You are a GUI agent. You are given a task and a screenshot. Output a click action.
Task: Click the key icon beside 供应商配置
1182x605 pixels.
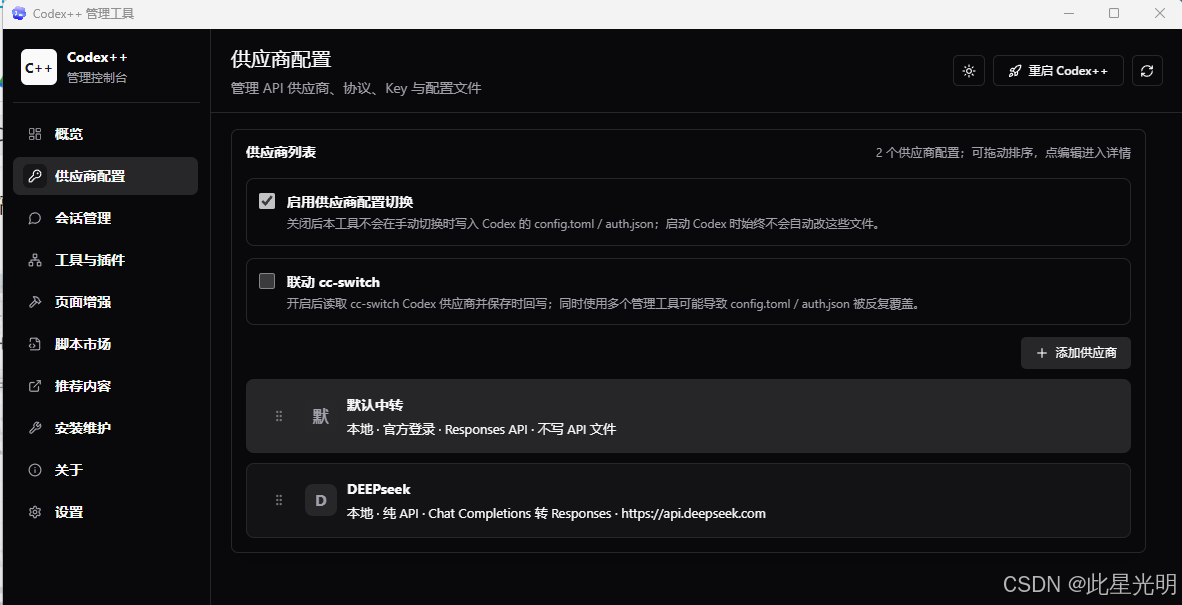[35, 176]
